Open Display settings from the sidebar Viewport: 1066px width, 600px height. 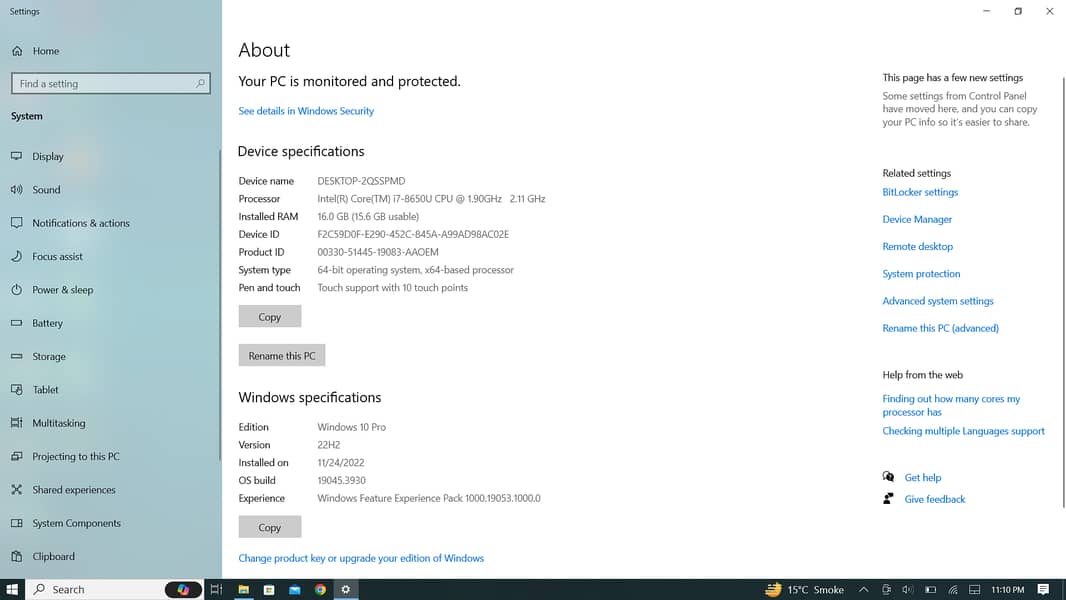(47, 156)
